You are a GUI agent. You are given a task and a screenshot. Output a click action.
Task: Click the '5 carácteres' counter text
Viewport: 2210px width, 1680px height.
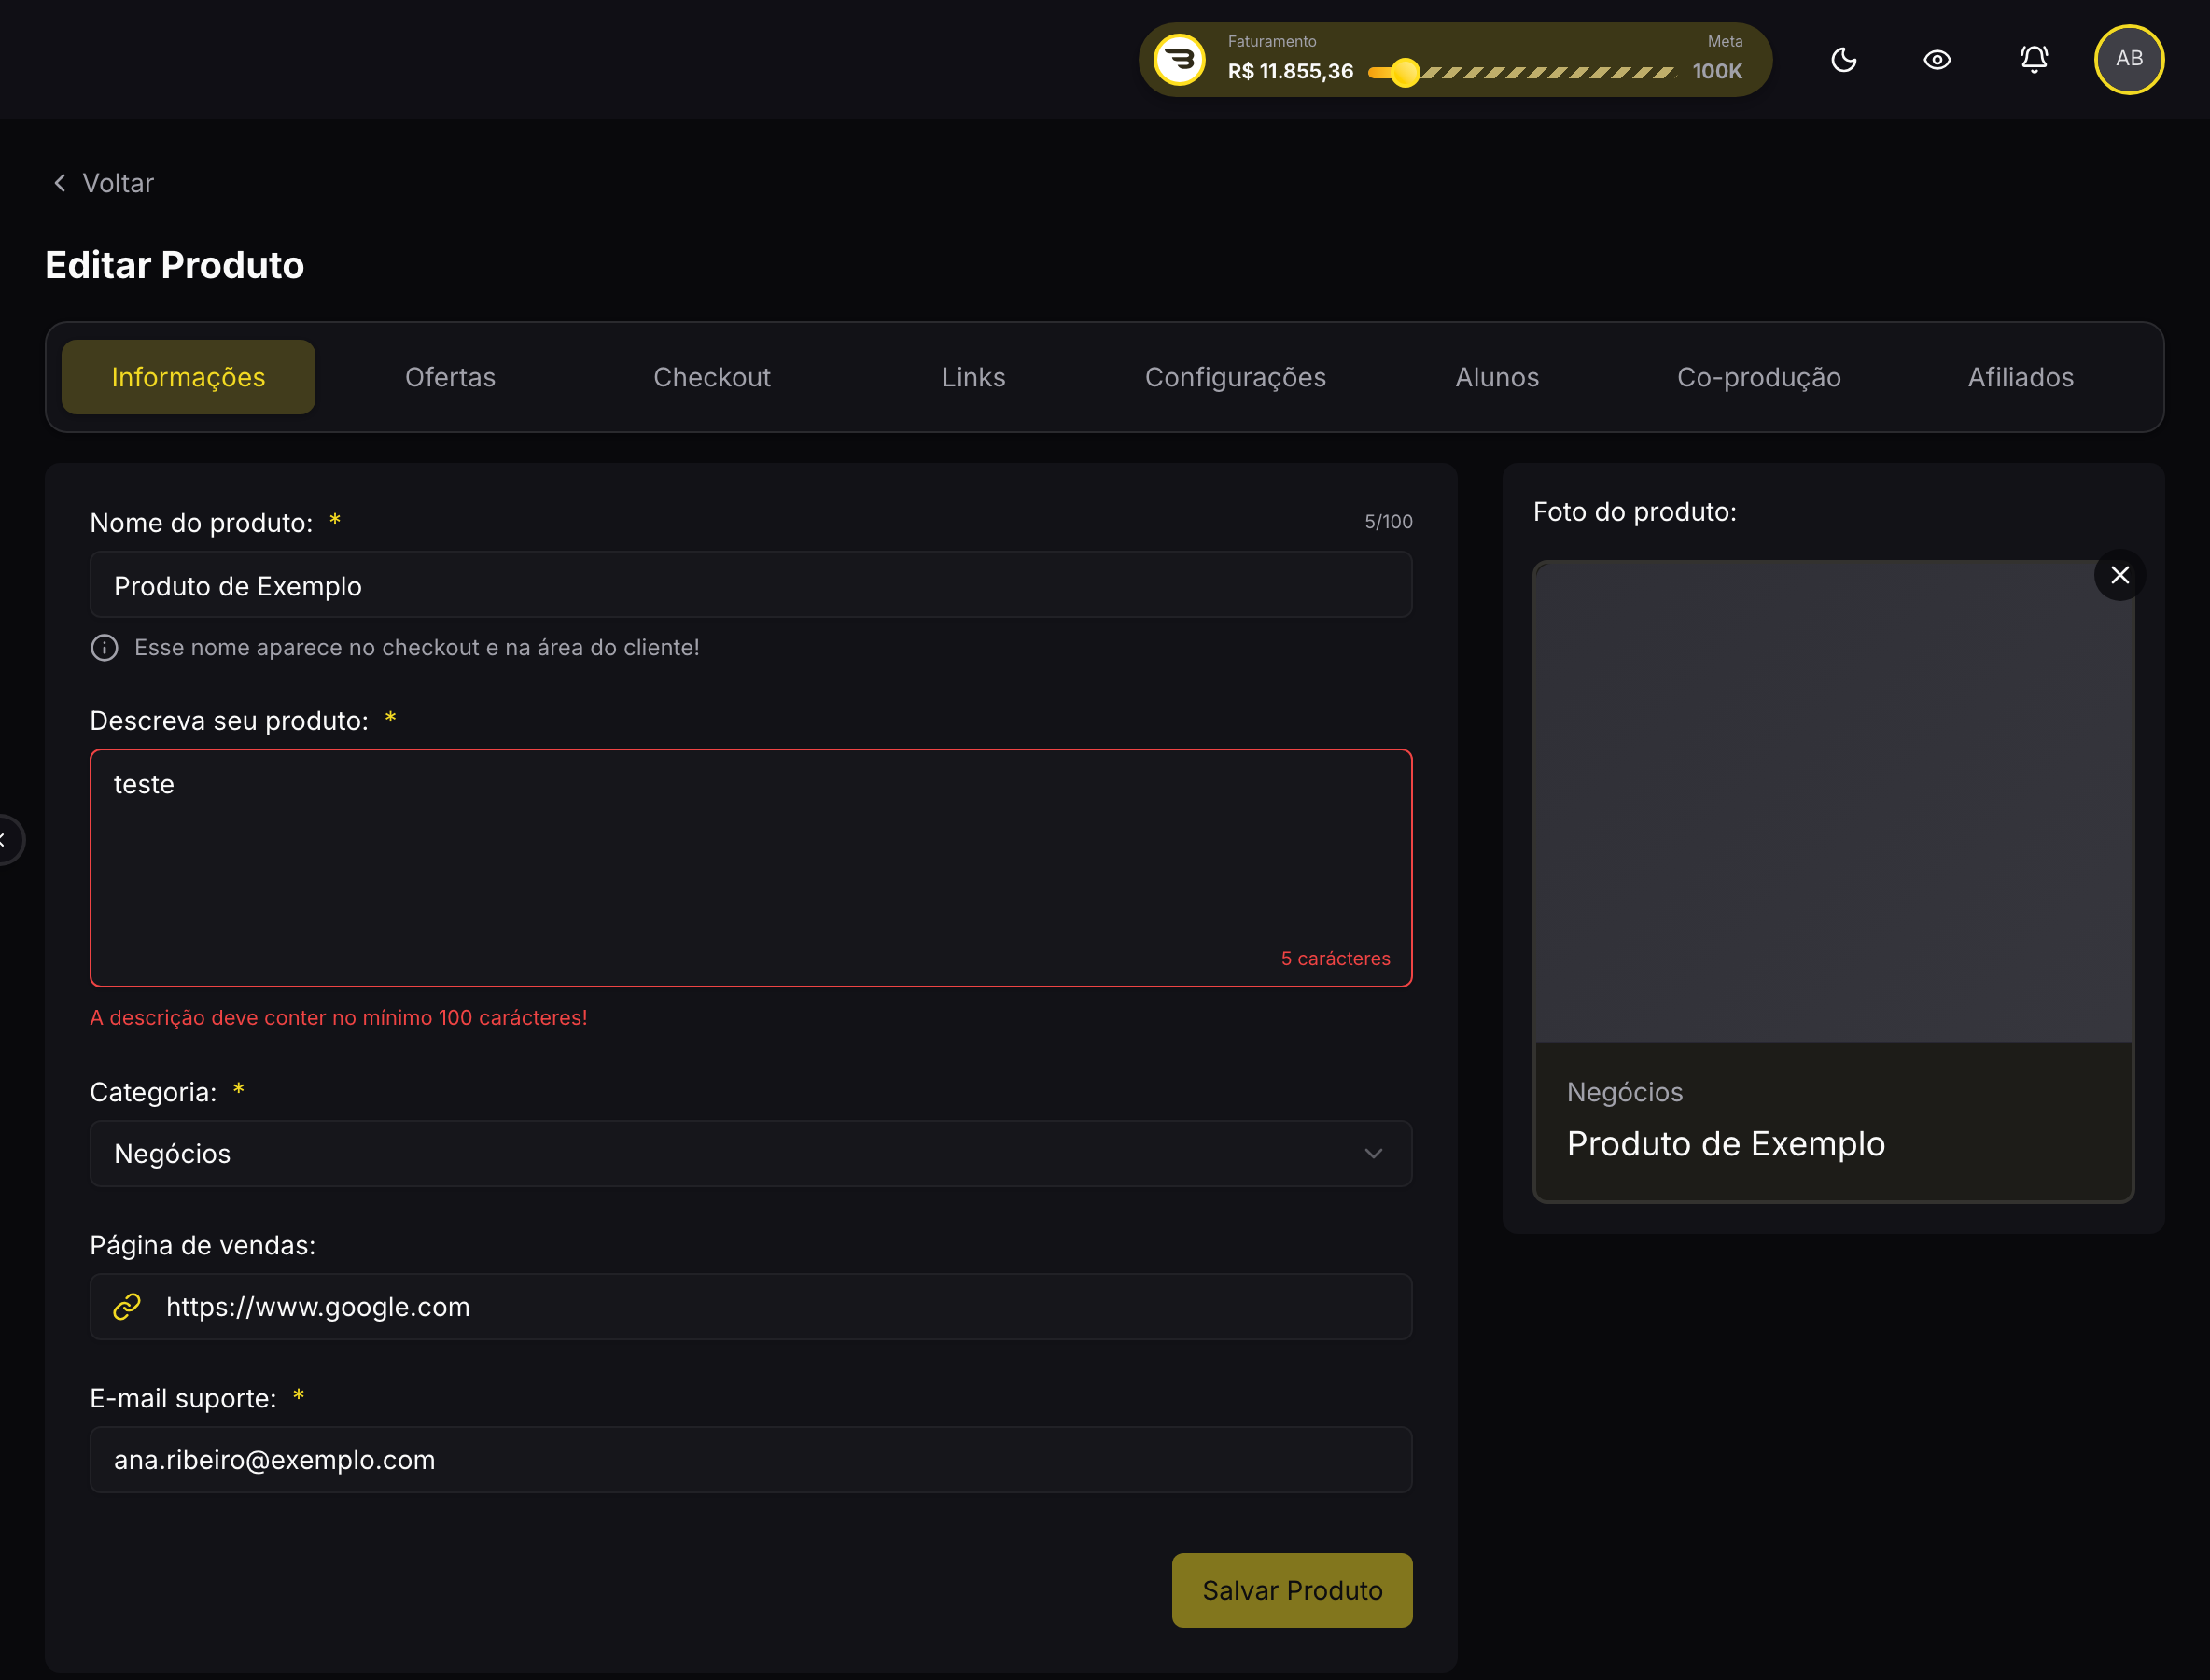(x=1336, y=958)
